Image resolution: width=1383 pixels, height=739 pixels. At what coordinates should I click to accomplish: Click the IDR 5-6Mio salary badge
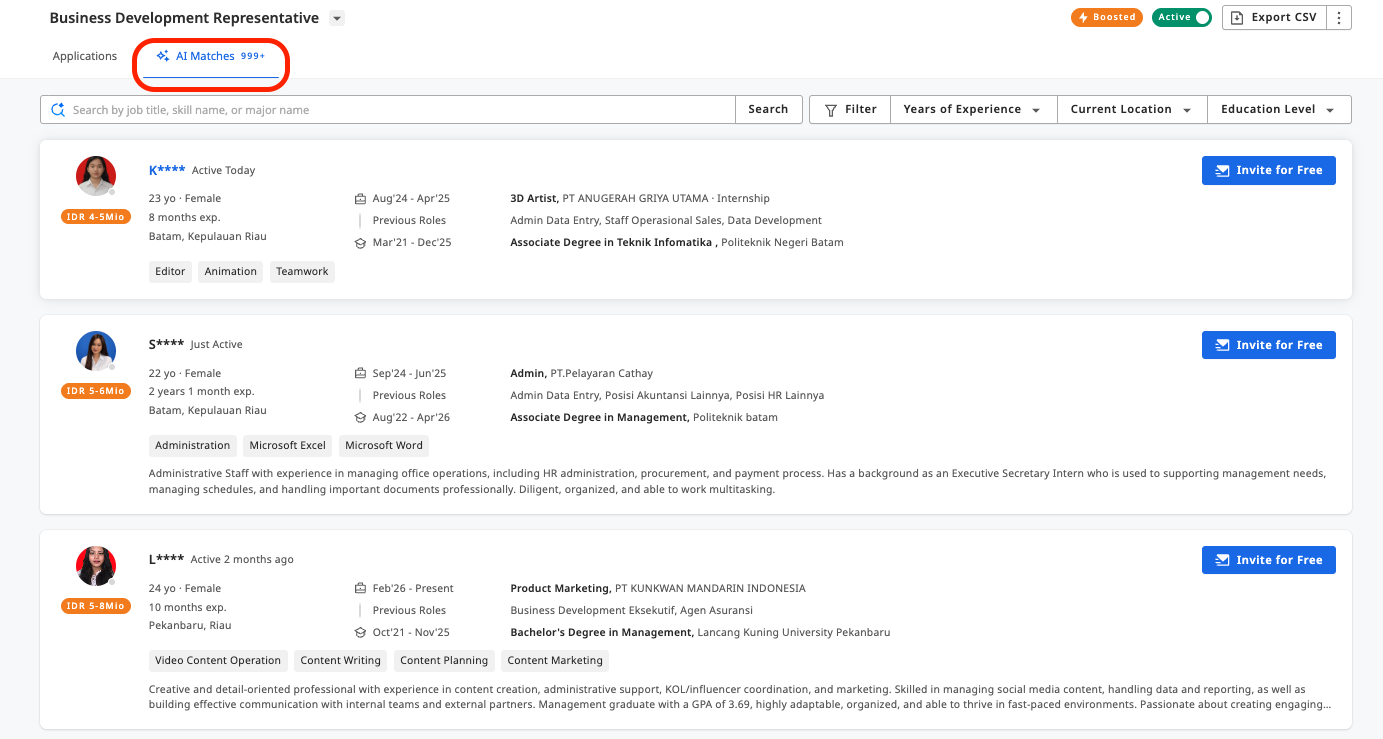96,391
